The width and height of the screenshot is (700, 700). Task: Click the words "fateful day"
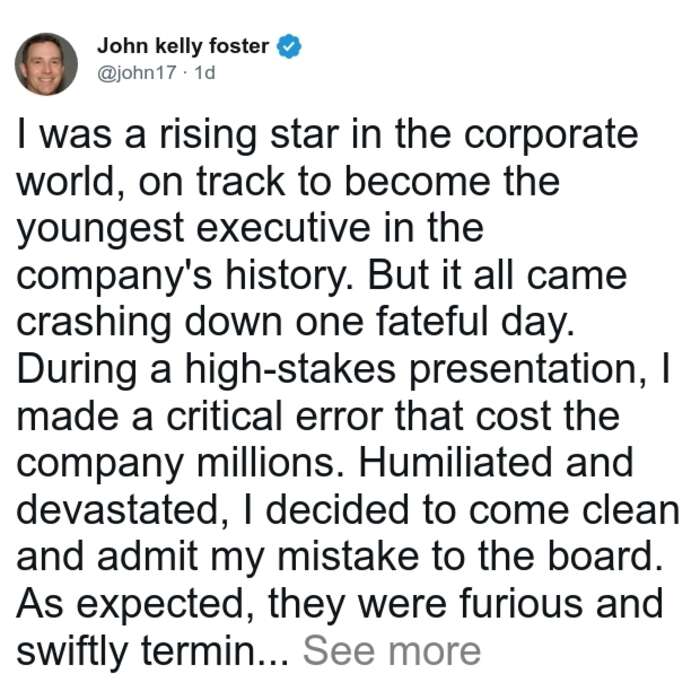click(x=474, y=323)
